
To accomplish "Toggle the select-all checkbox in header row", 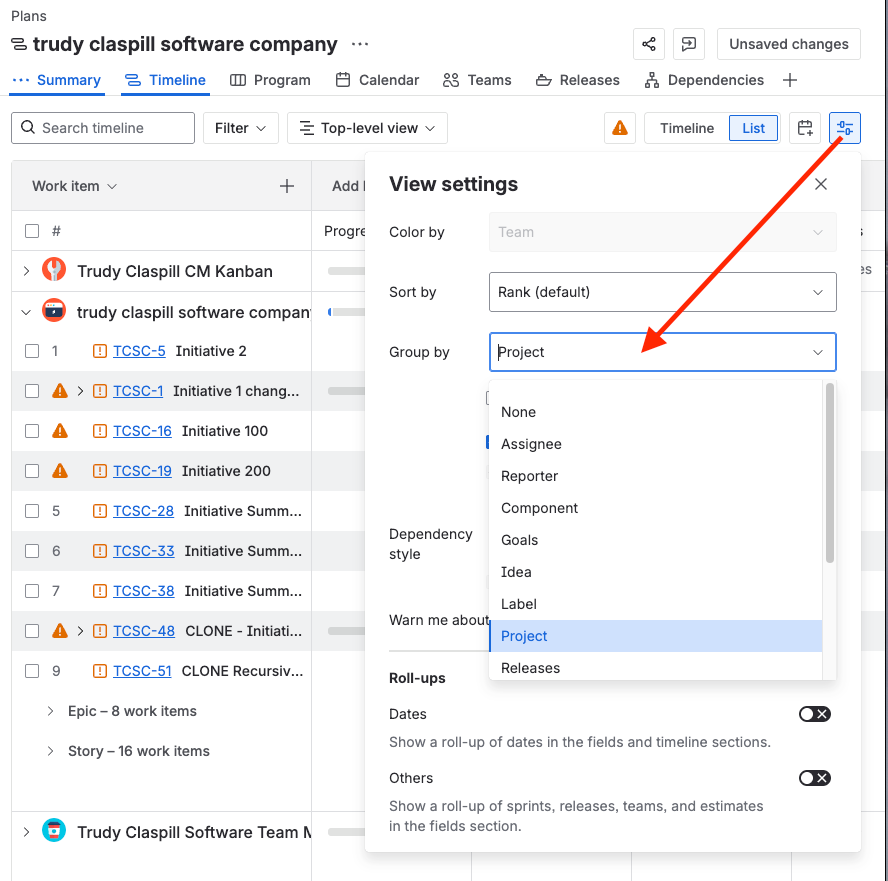I will [x=32, y=231].
